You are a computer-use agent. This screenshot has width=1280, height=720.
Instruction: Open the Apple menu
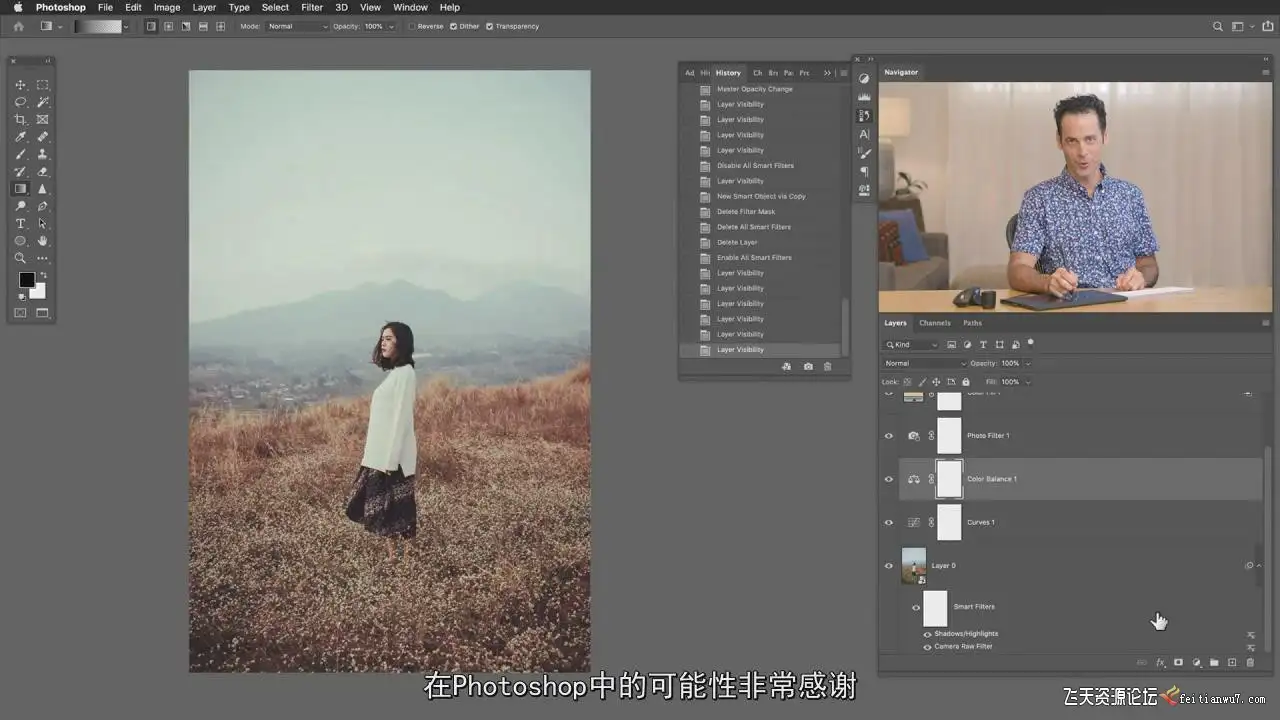18,7
